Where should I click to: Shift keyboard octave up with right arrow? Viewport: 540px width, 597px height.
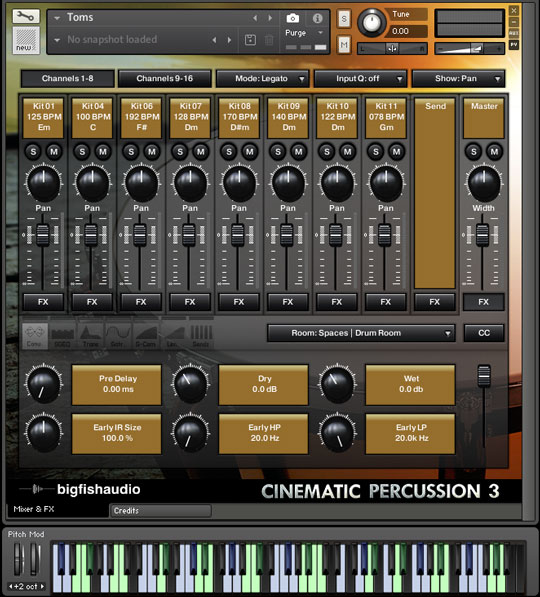point(42,586)
